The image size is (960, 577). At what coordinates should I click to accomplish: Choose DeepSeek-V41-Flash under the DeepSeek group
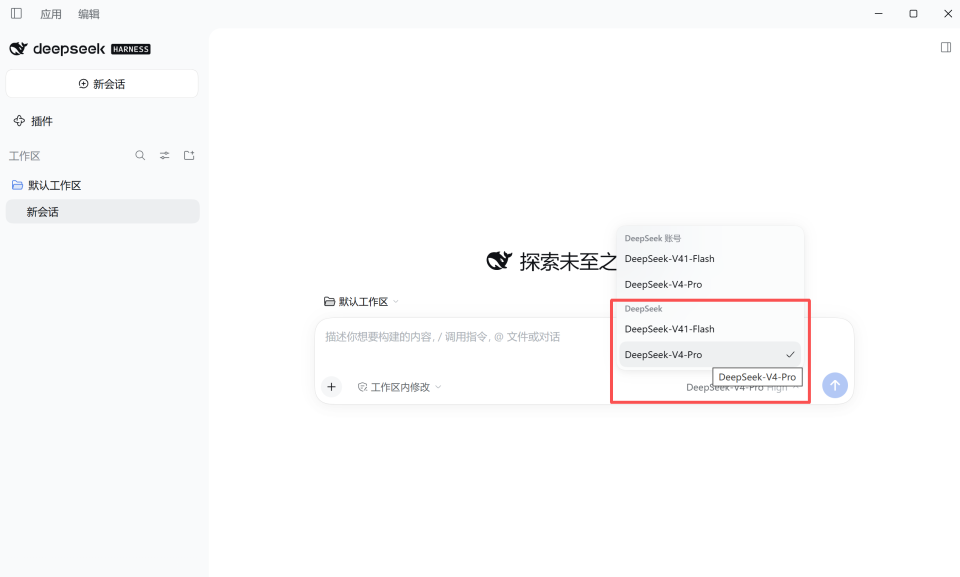pos(710,329)
